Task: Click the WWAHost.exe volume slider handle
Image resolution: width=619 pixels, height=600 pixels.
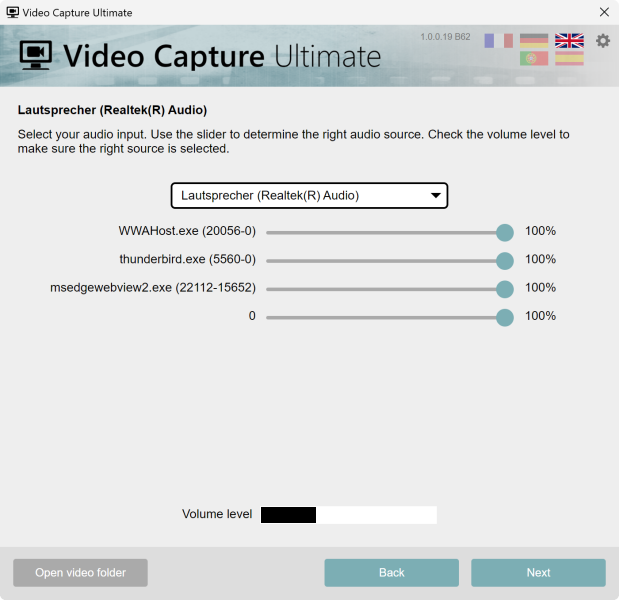Action: 505,232
